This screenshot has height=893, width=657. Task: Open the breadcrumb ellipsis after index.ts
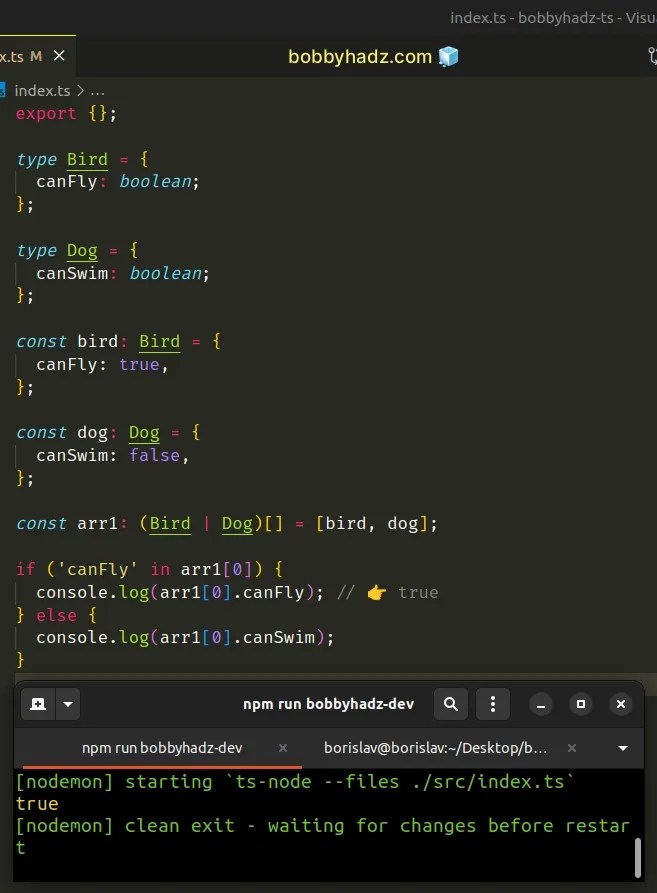pyautogui.click(x=97, y=91)
